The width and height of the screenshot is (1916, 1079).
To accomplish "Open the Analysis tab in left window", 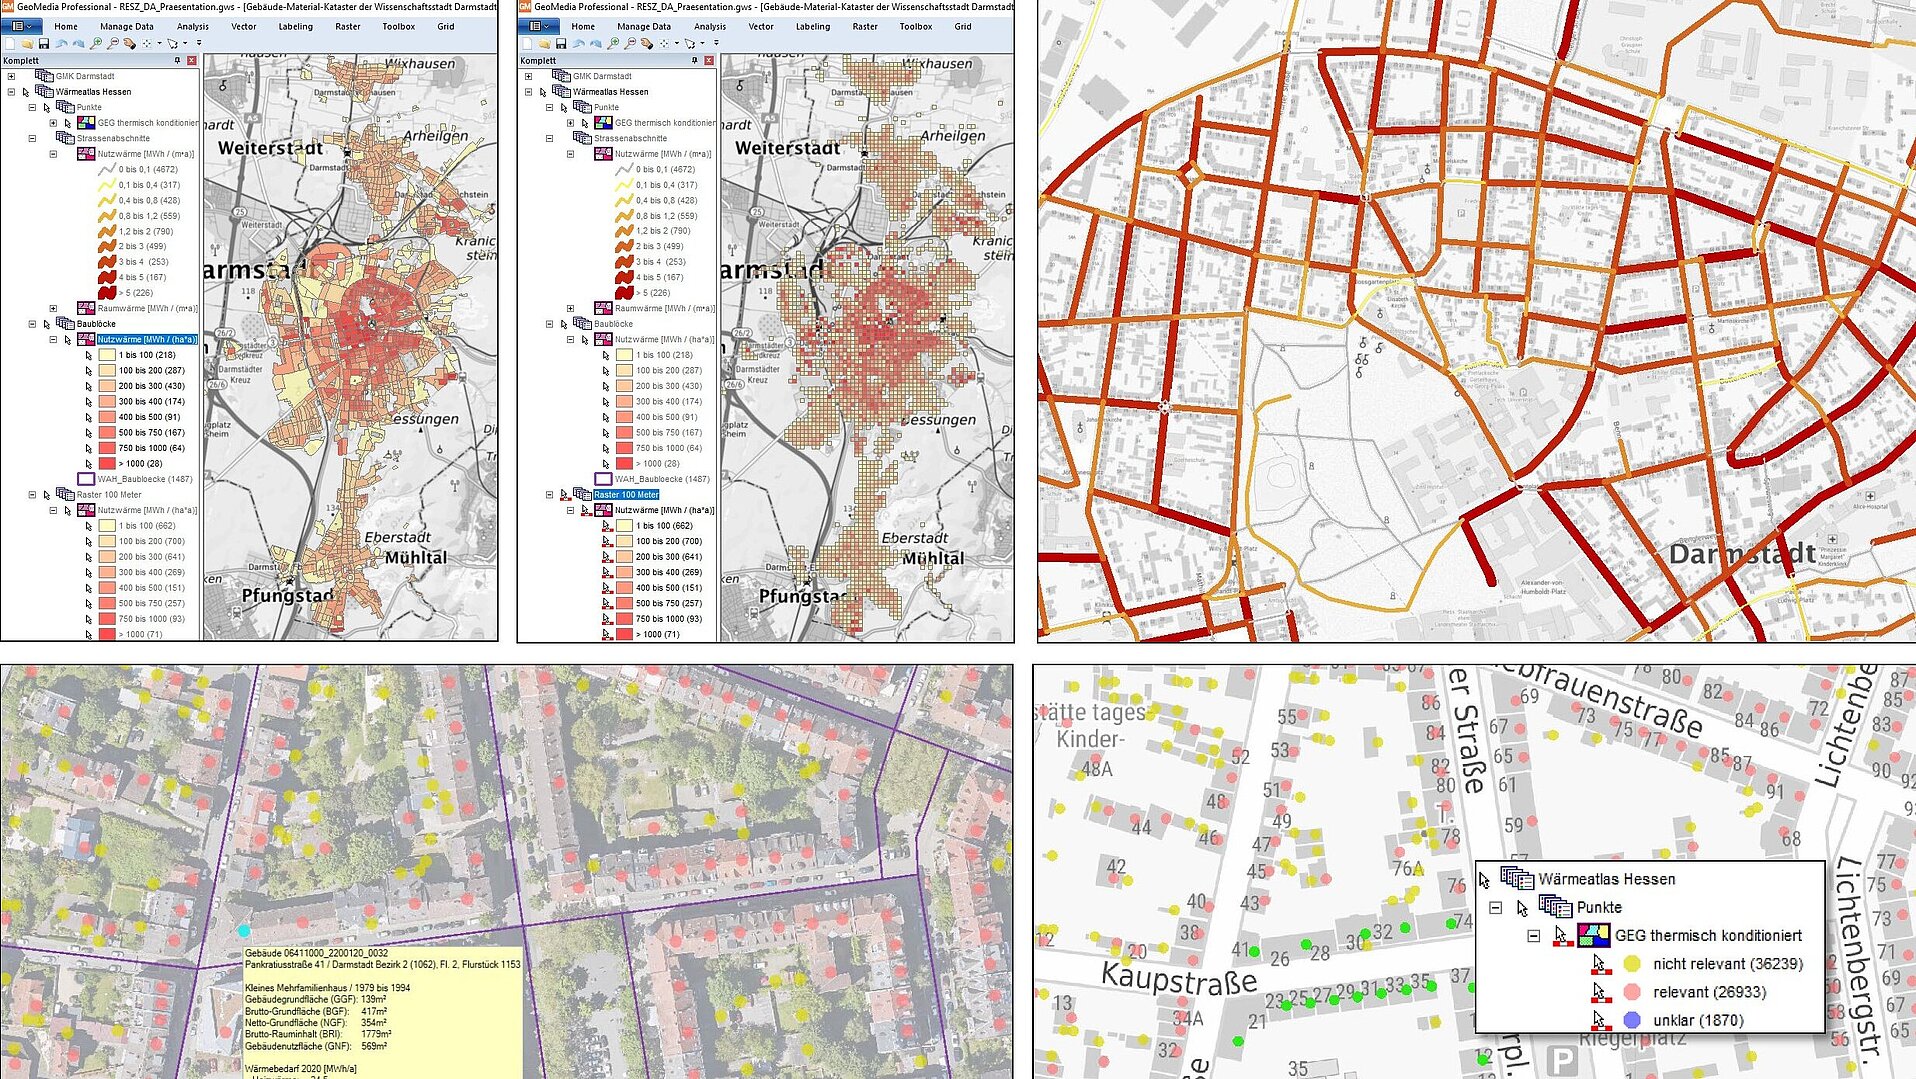I will click(193, 27).
